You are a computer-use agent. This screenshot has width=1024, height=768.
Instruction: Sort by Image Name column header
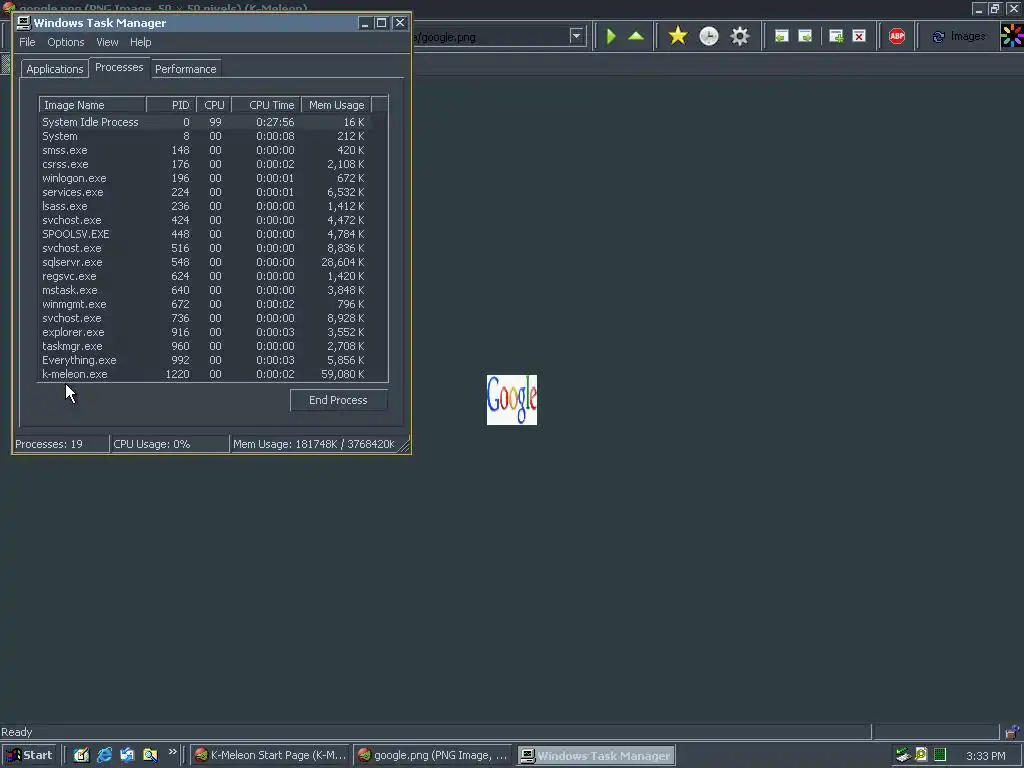point(92,105)
